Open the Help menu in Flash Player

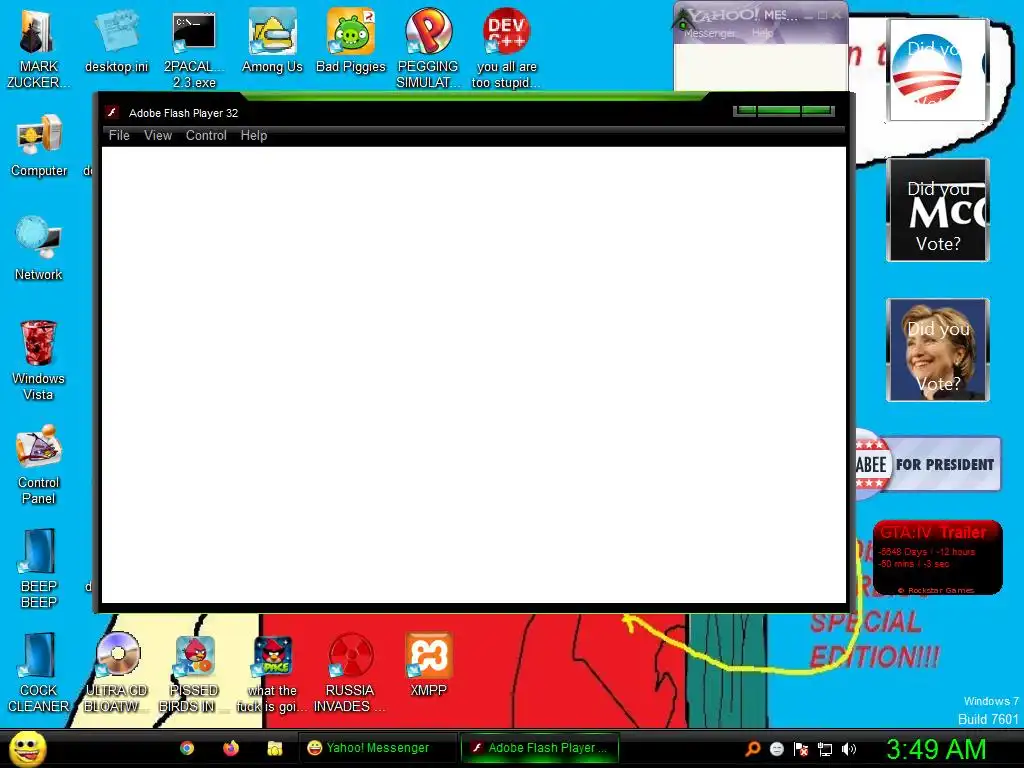click(253, 135)
